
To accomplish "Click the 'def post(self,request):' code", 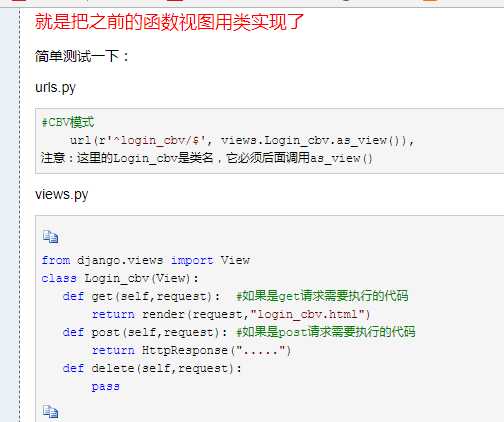I will point(145,332).
